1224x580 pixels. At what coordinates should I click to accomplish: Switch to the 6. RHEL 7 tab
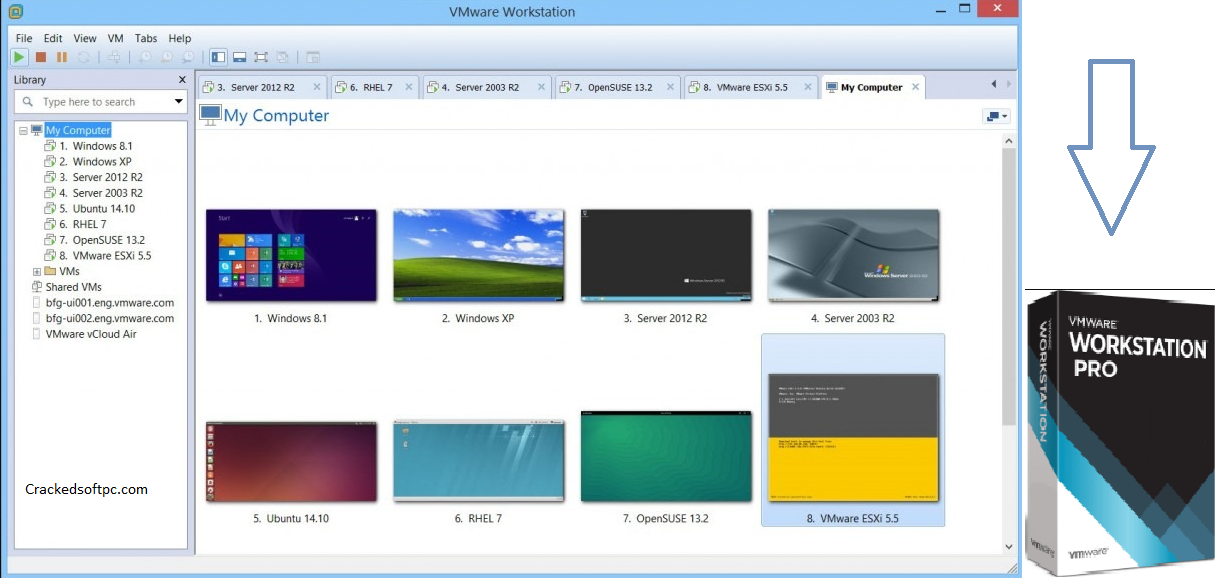(374, 88)
